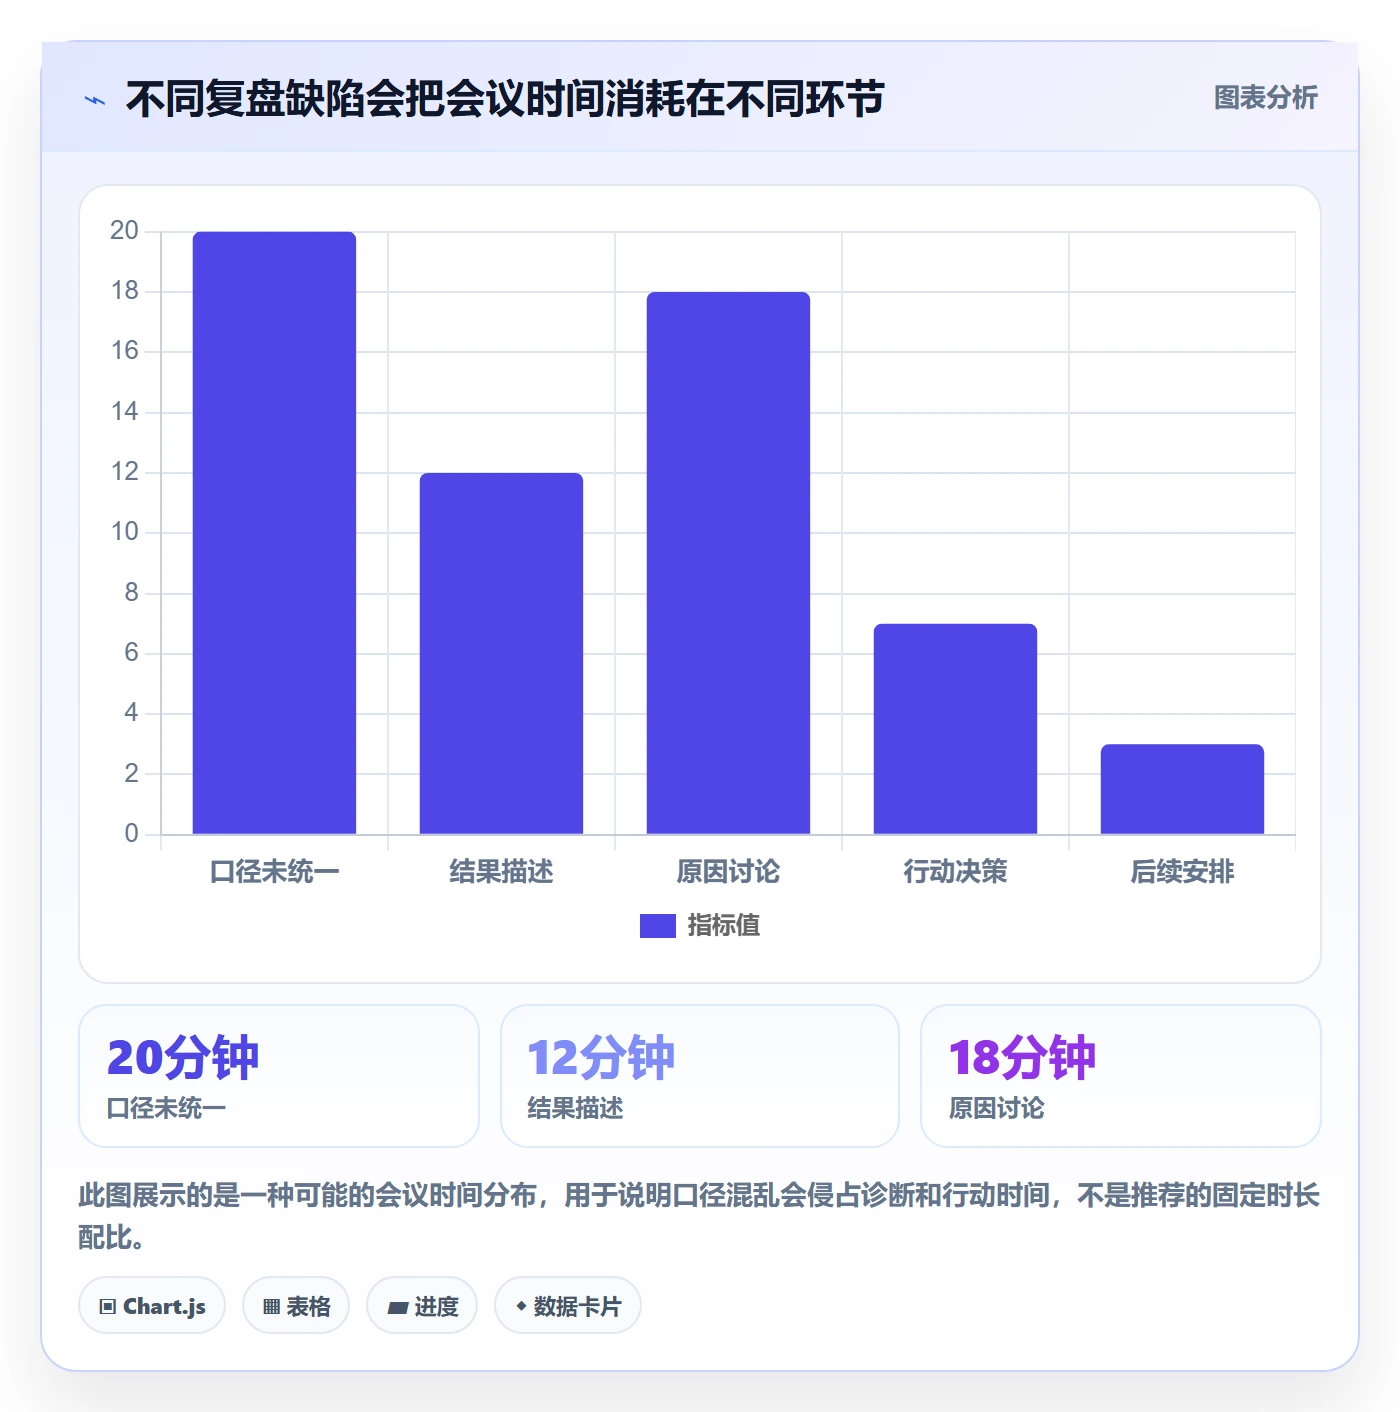Image resolution: width=1400 pixels, height=1412 pixels.
Task: Click the 表格 tag chip
Action: pyautogui.click(x=296, y=1306)
